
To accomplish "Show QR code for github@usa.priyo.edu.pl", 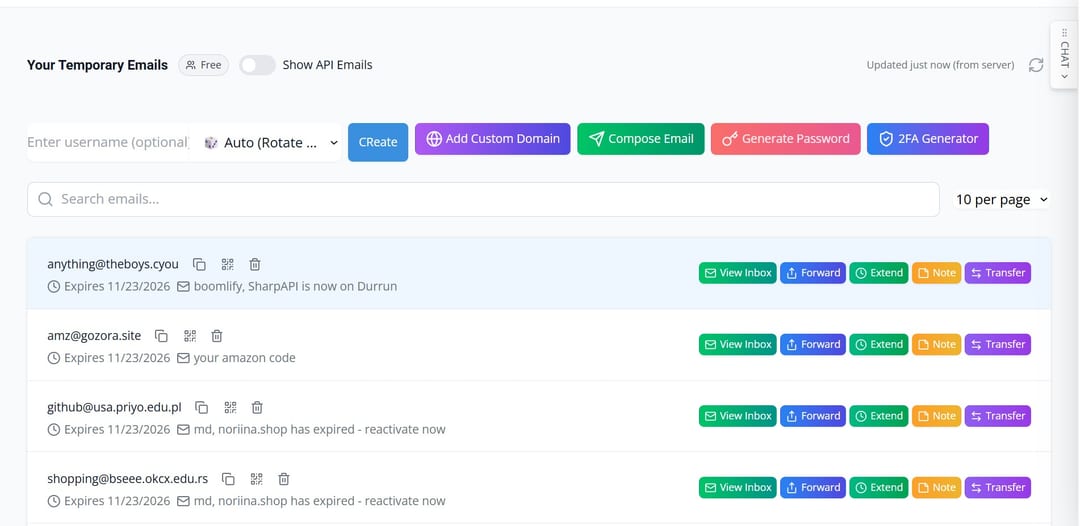I will click(x=230, y=408).
